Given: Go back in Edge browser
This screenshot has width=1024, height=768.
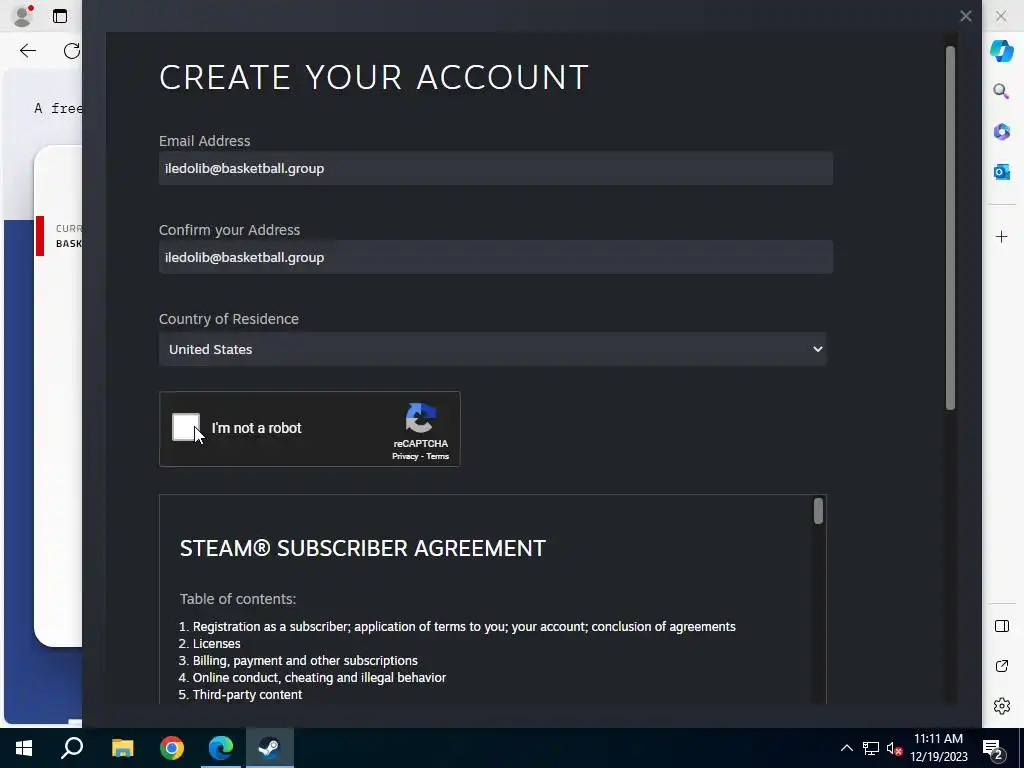Looking at the screenshot, I should [27, 50].
